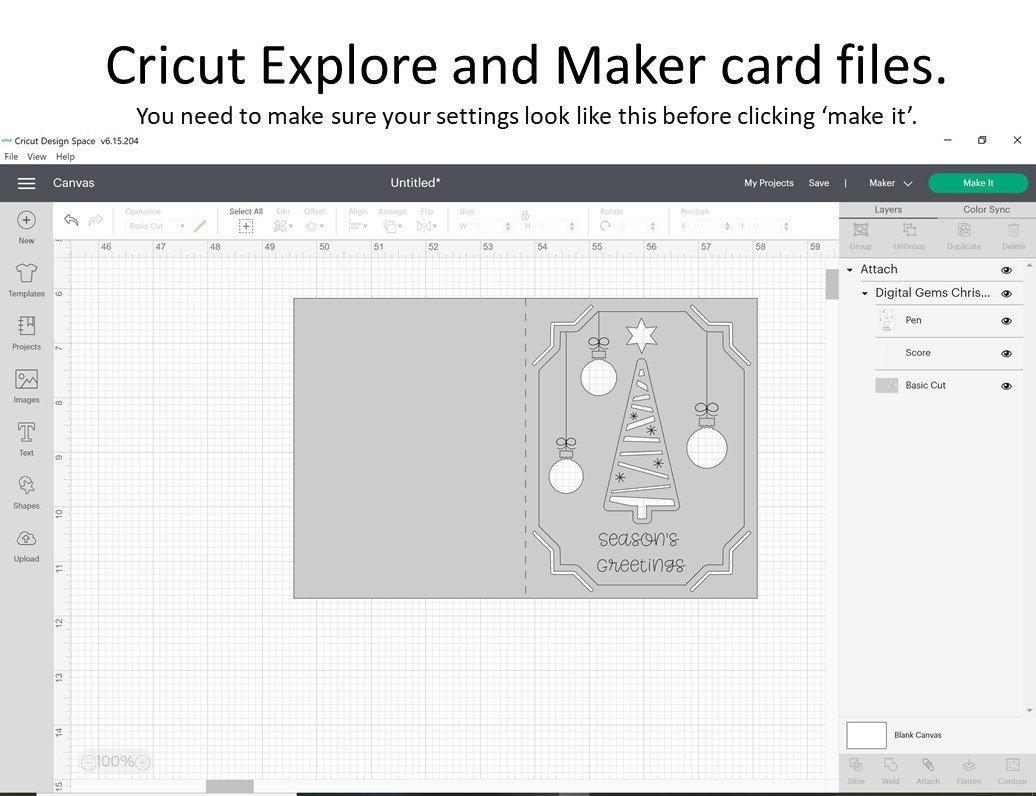Open My Projects
This screenshot has width=1036, height=796.
(x=768, y=183)
